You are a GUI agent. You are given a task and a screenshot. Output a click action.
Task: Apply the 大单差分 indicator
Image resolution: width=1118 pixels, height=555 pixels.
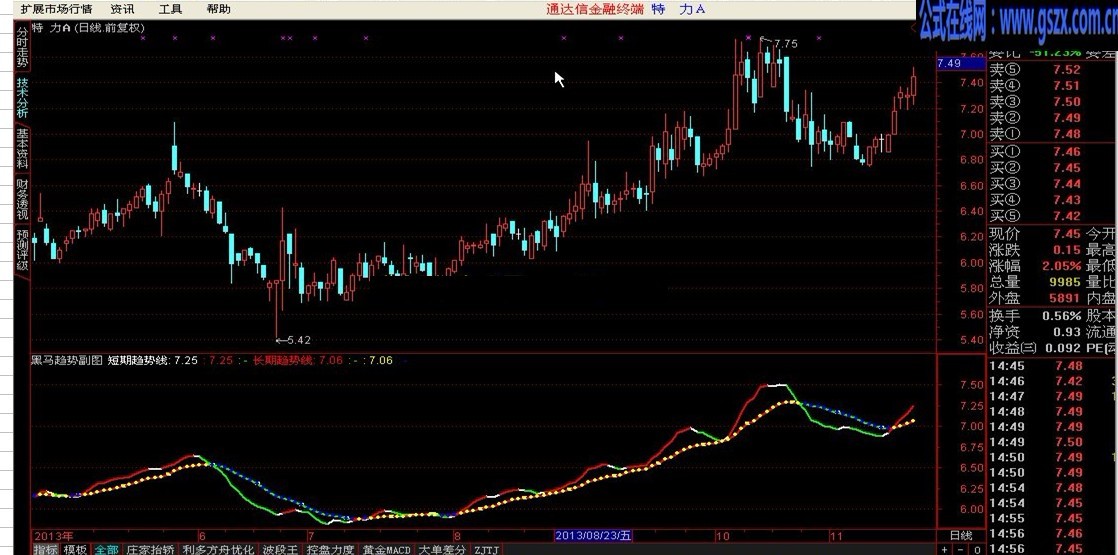[x=441, y=549]
